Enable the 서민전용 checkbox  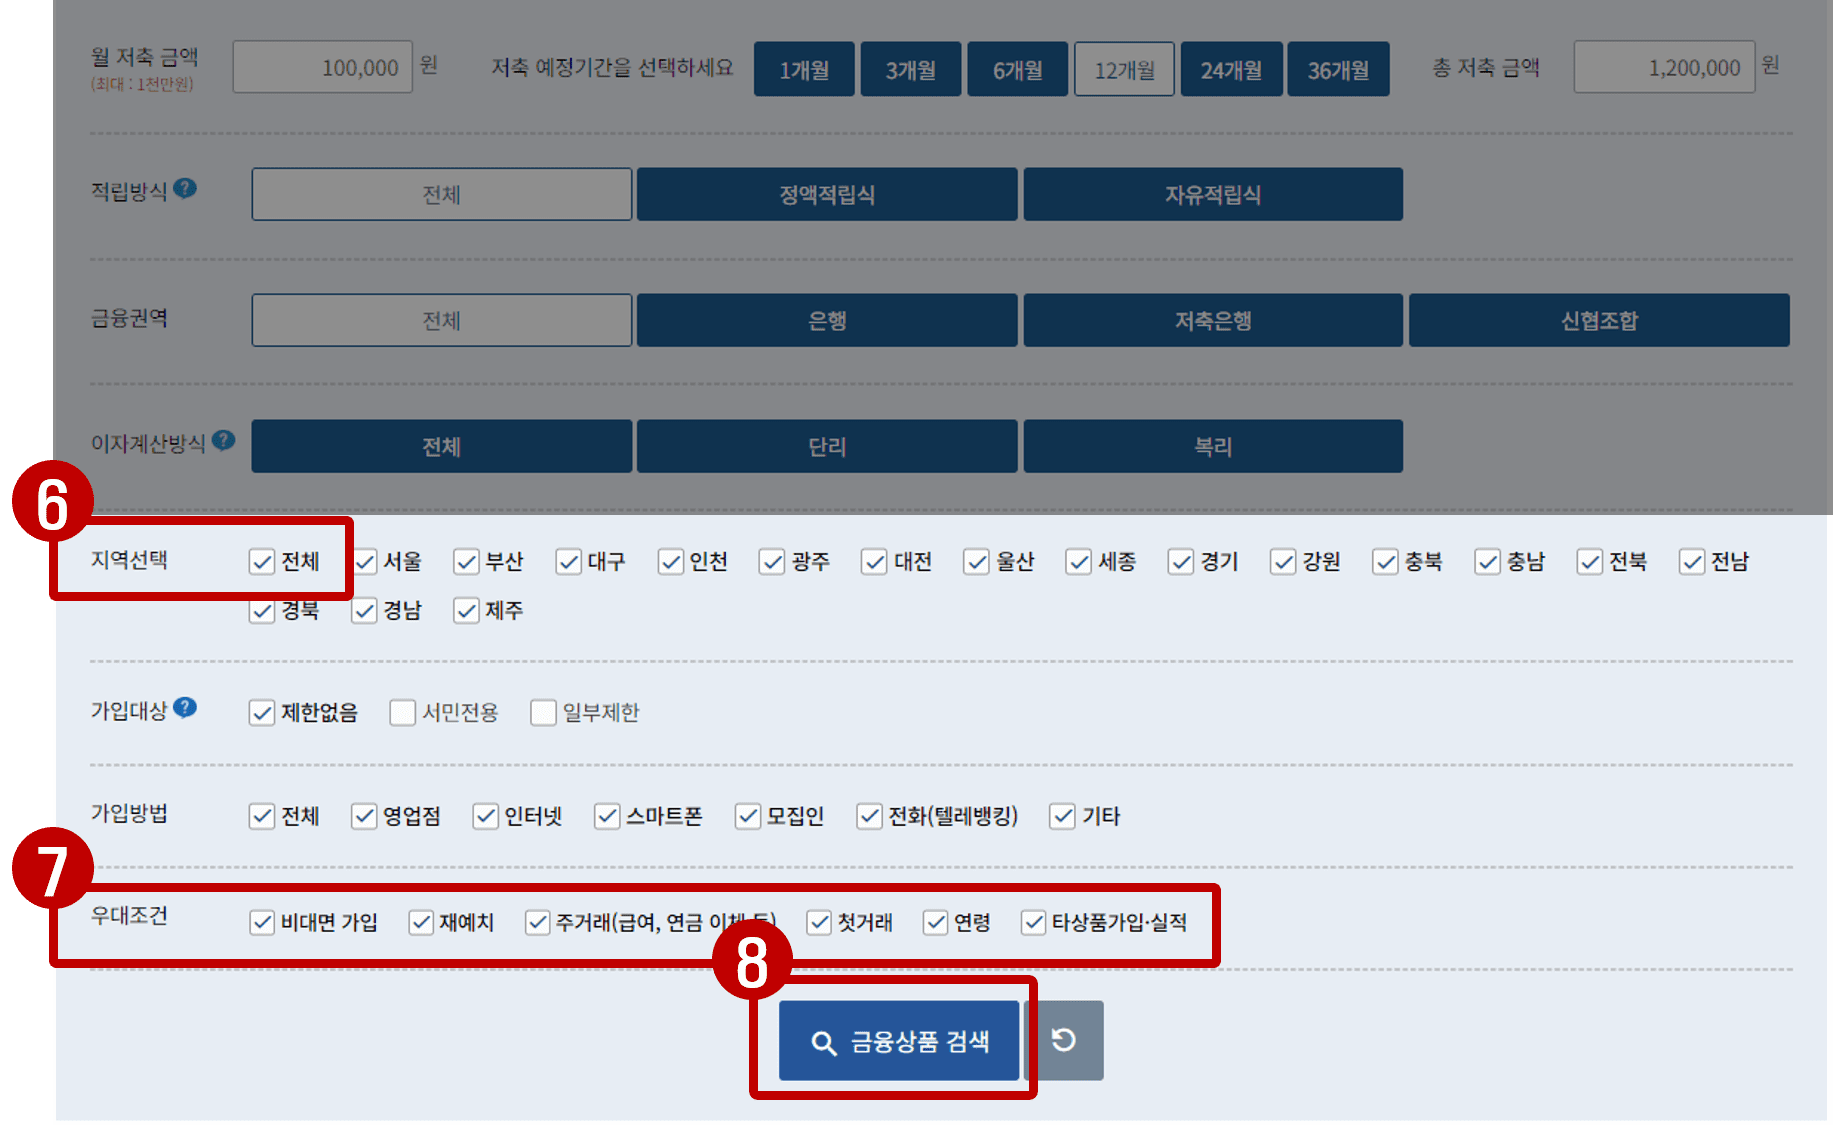402,712
